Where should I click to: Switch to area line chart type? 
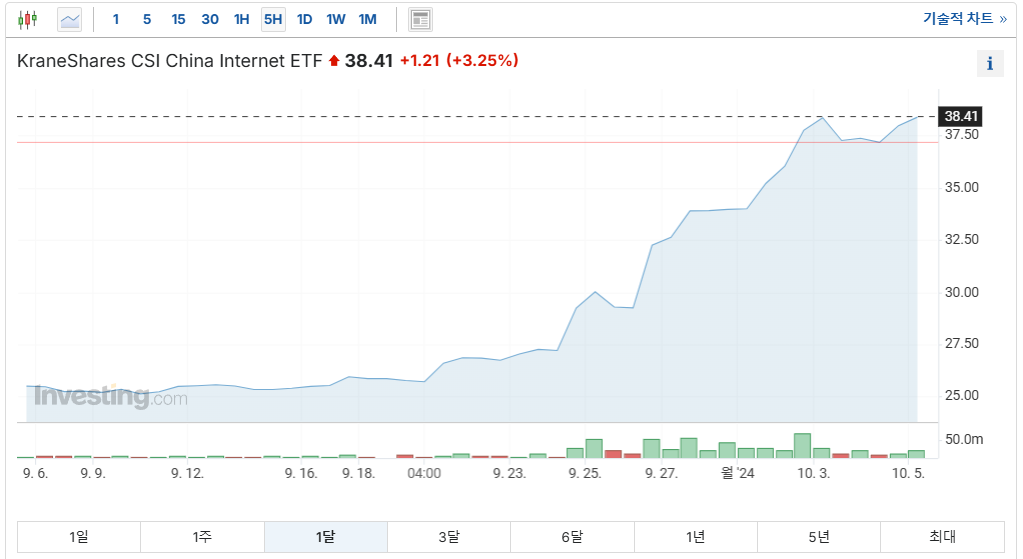[x=69, y=20]
